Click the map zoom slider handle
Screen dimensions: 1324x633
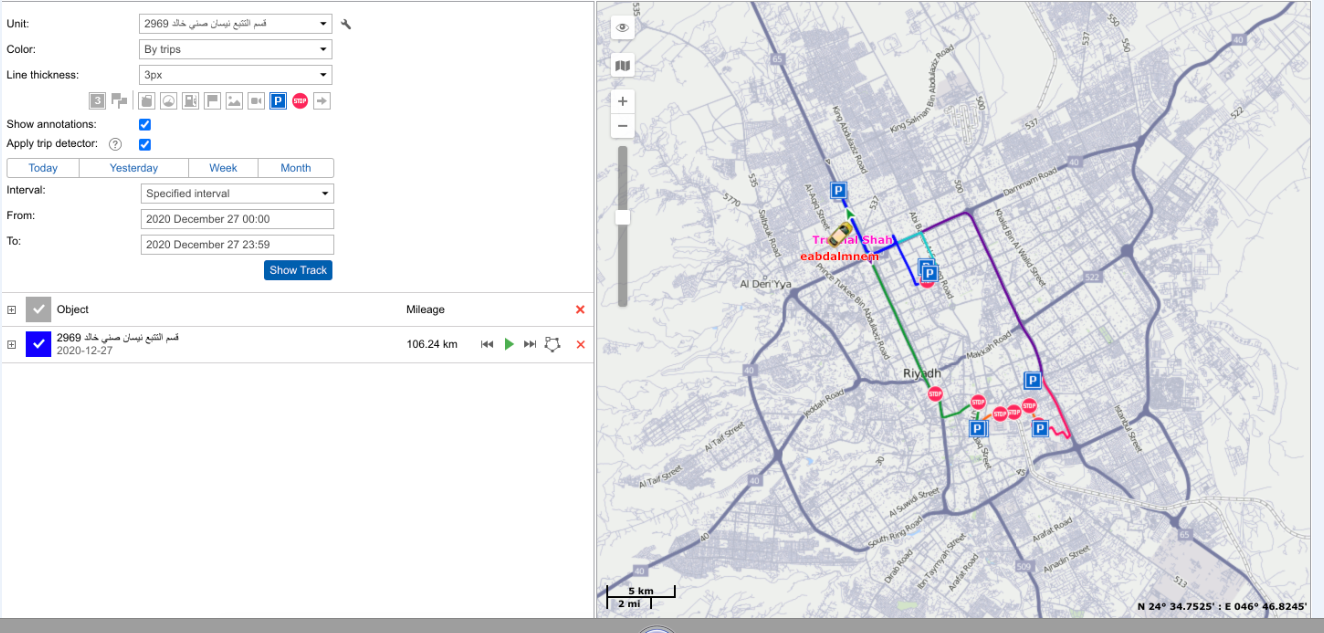pos(622,217)
